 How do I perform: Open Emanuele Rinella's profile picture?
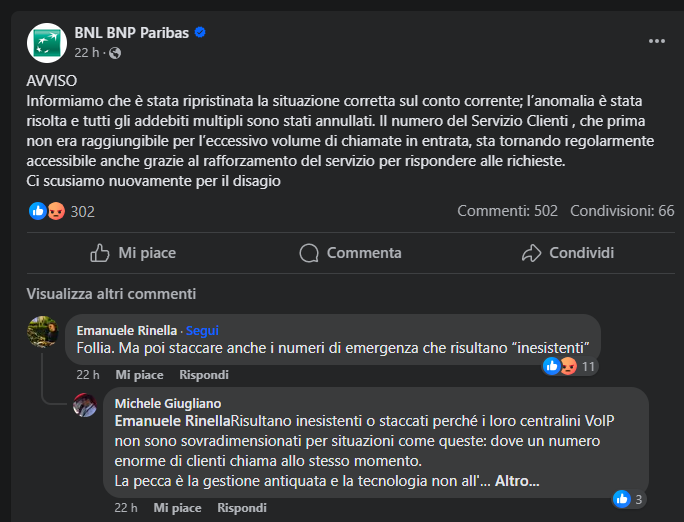(43, 331)
